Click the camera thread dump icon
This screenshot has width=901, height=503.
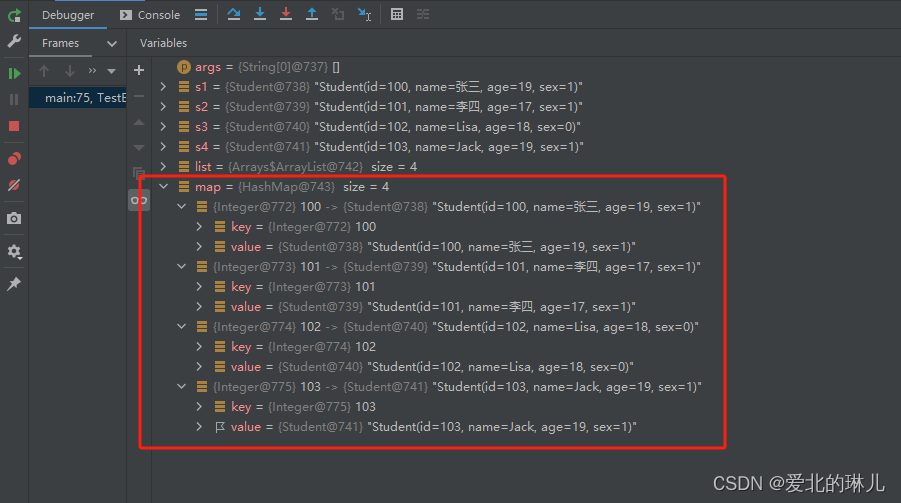point(14,218)
